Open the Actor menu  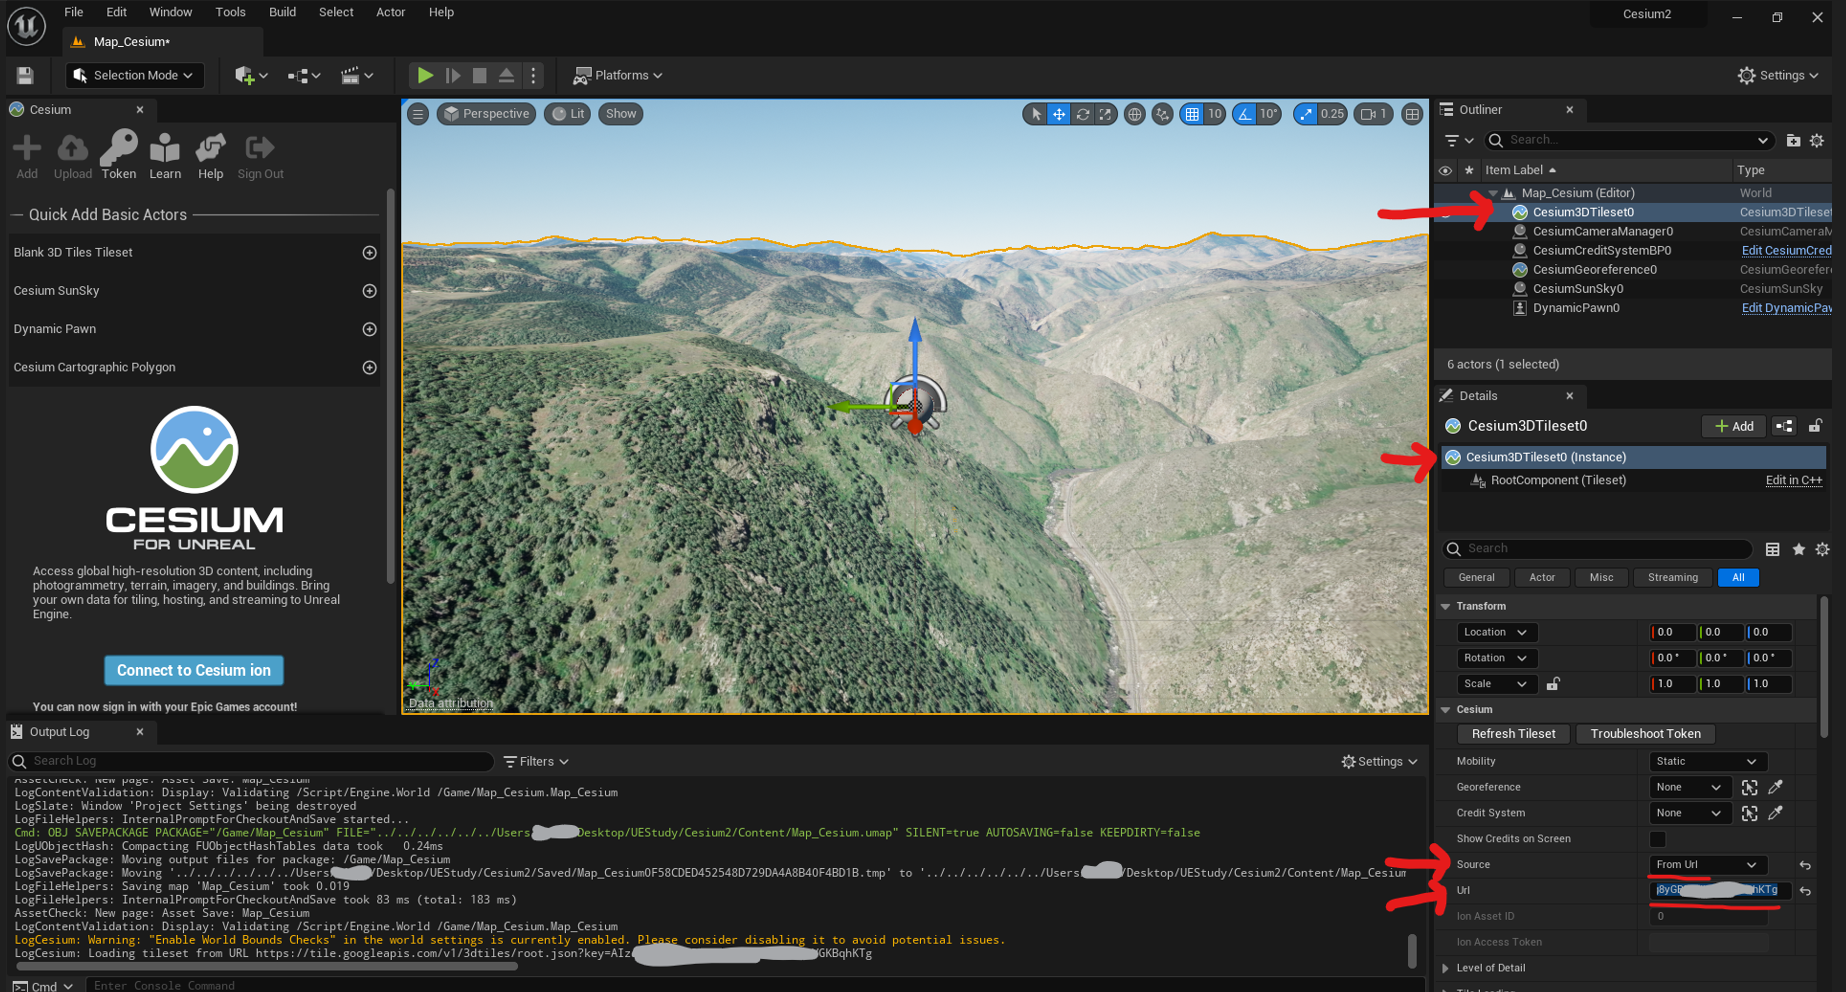click(x=390, y=12)
